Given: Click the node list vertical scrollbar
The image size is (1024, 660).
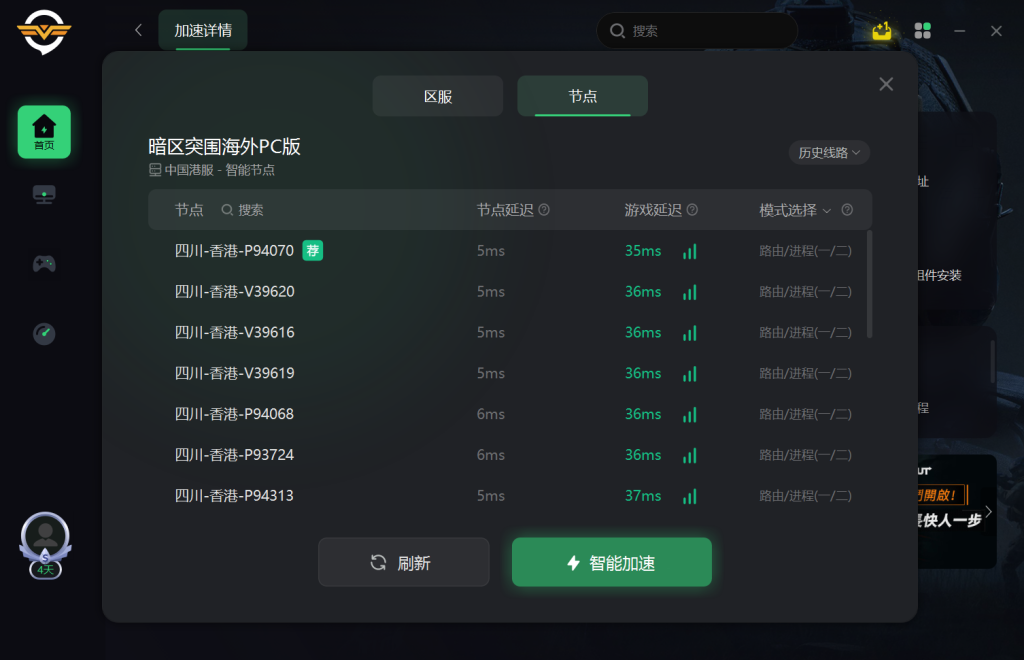Looking at the screenshot, I should click(869, 285).
